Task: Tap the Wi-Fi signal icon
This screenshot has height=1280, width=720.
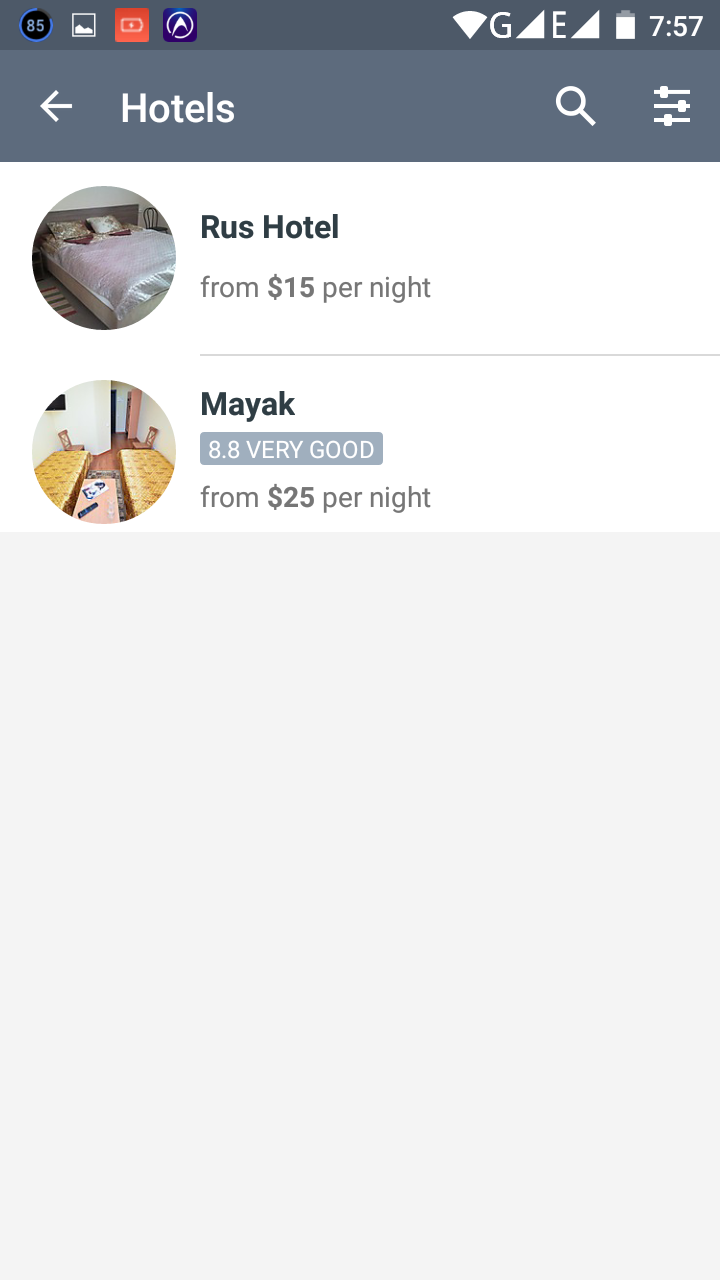Action: pos(468,25)
